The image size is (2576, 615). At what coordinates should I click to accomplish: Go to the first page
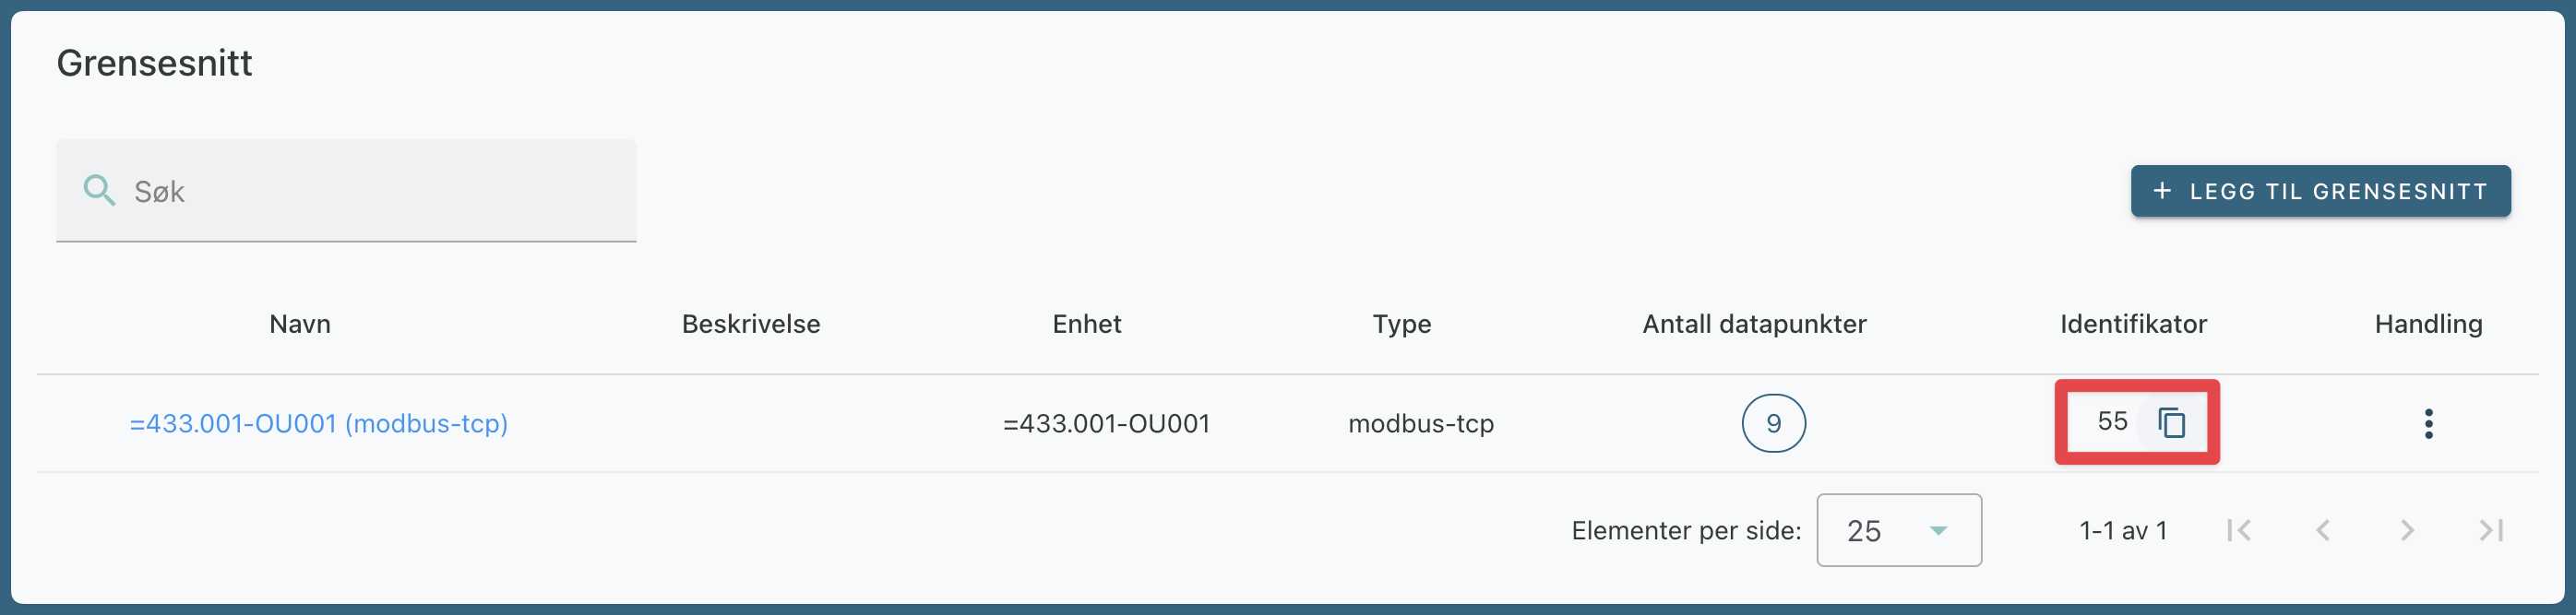[x=2239, y=530]
